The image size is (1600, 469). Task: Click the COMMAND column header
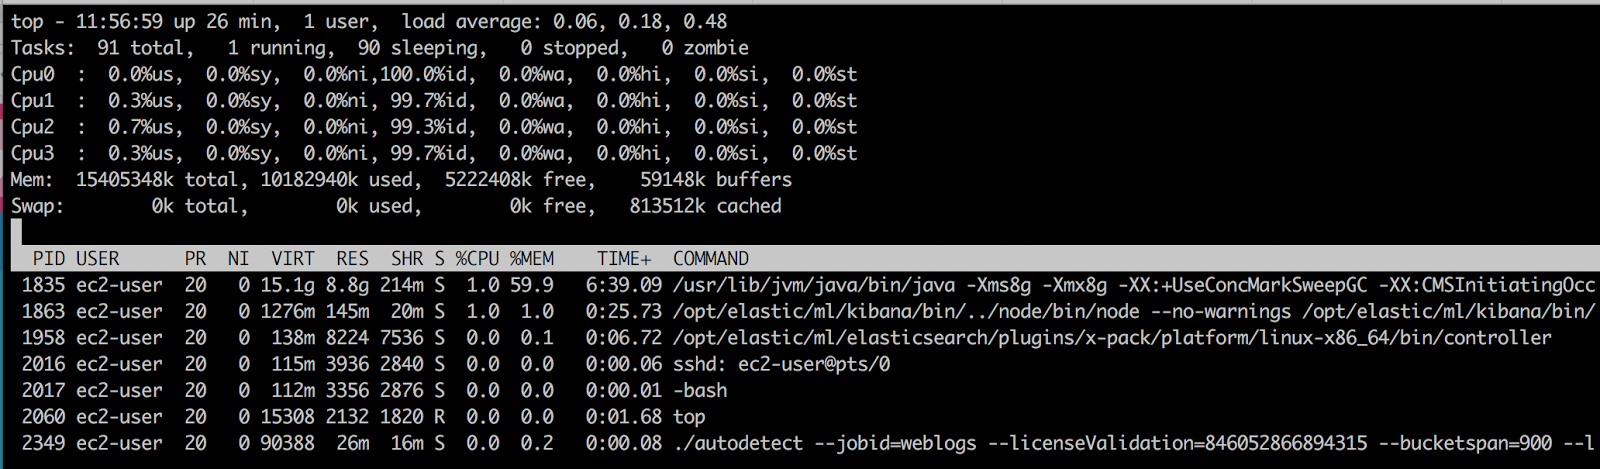[x=711, y=259]
